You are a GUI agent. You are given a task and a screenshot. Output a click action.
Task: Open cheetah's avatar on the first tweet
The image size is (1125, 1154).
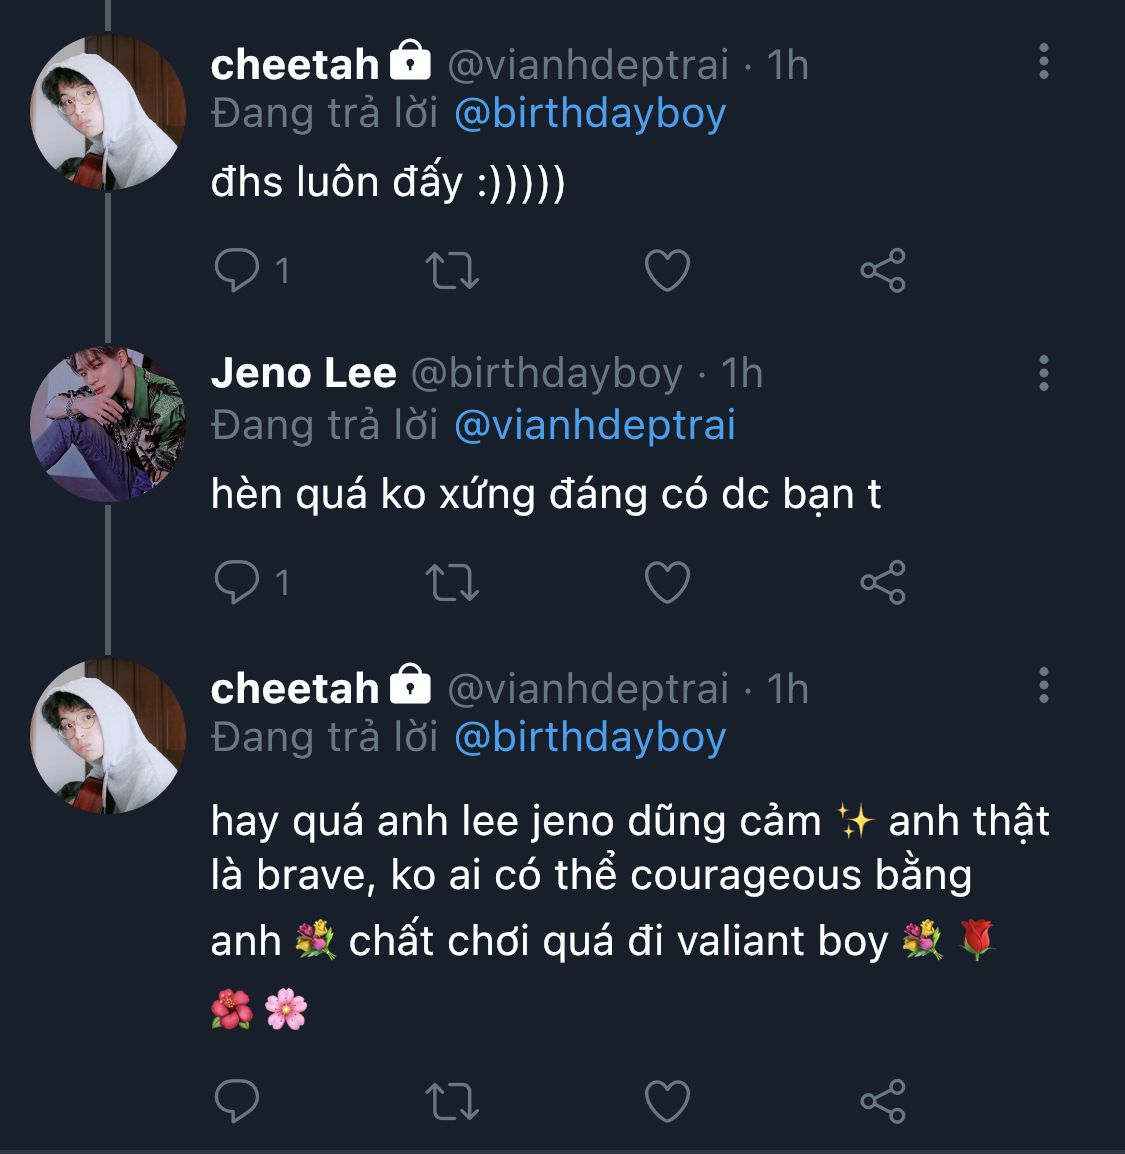tap(108, 112)
